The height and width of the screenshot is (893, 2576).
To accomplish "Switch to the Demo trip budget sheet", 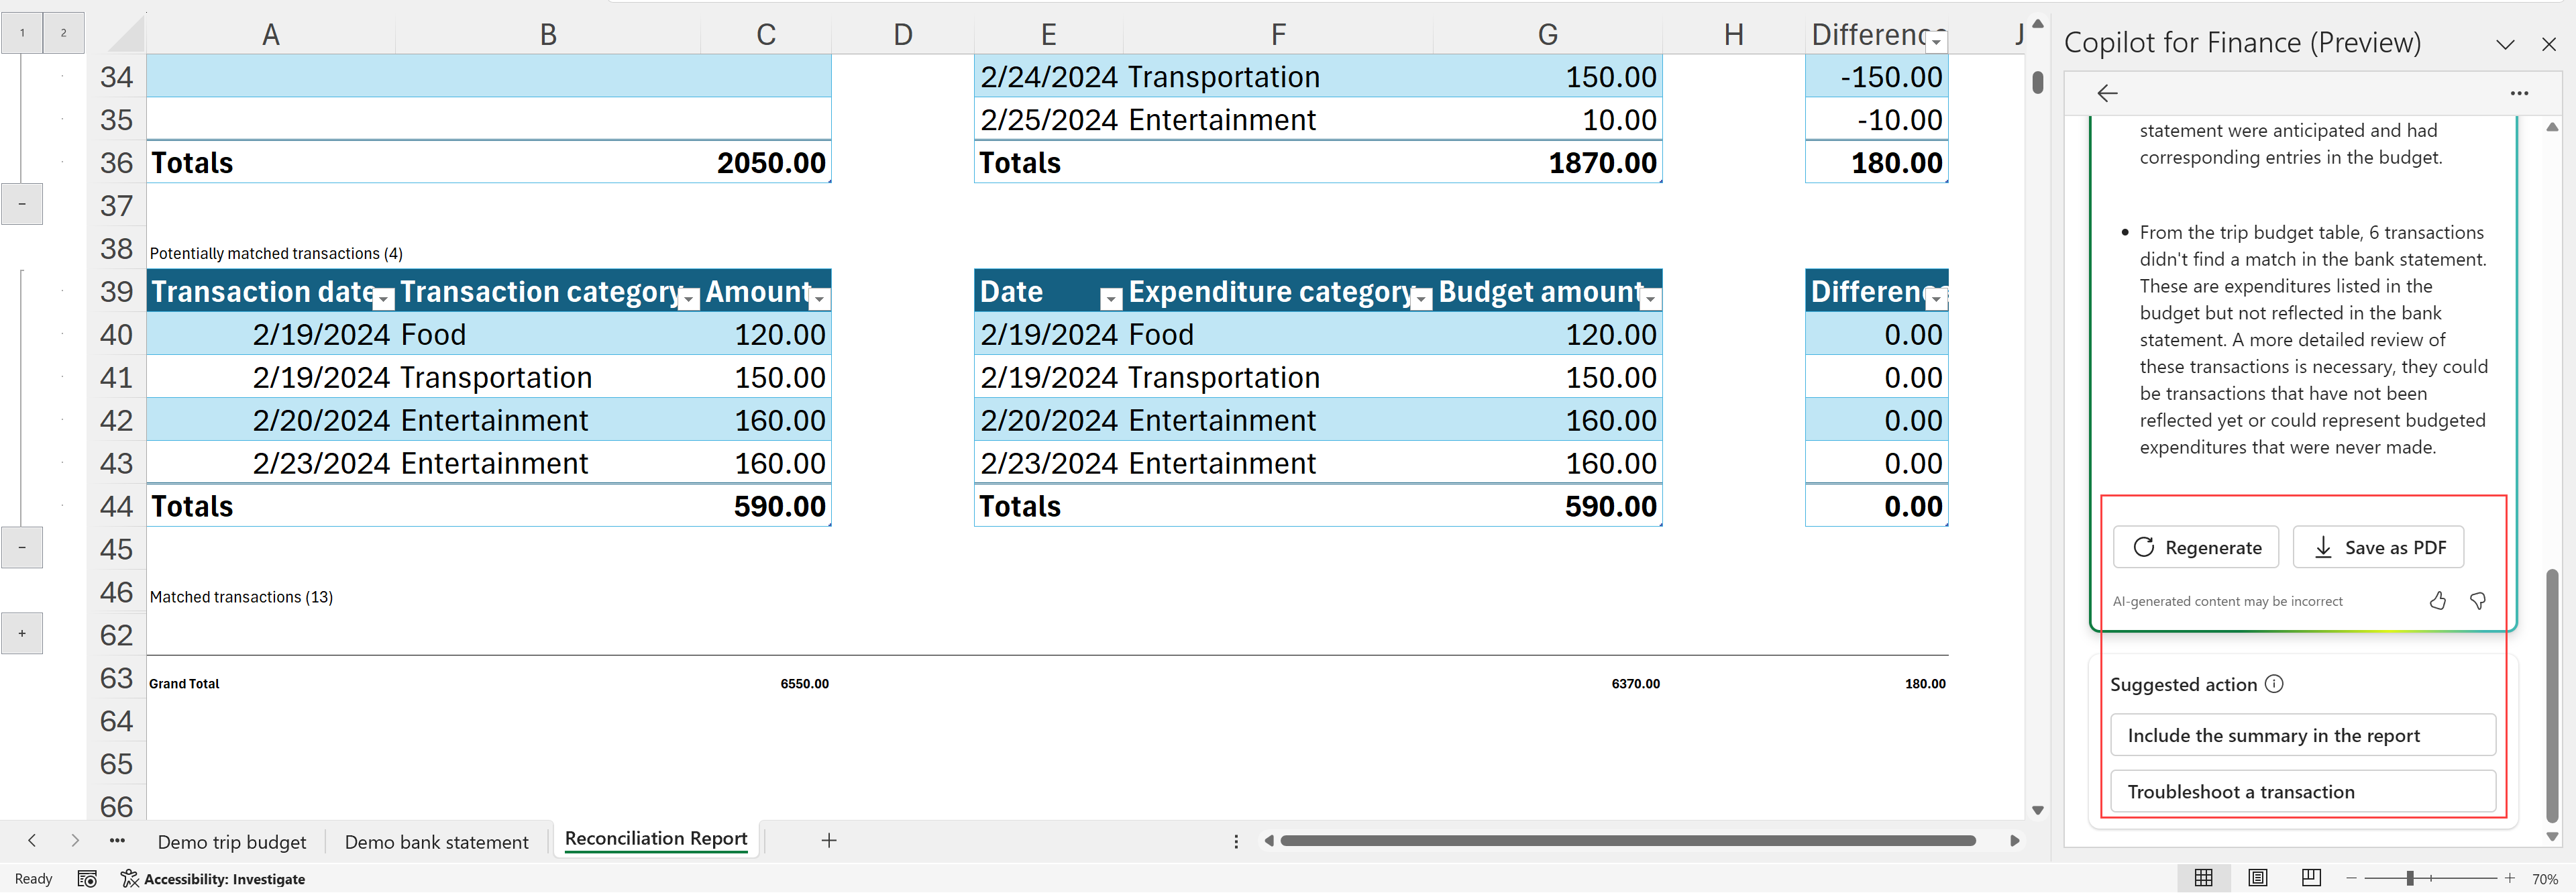I will (232, 842).
